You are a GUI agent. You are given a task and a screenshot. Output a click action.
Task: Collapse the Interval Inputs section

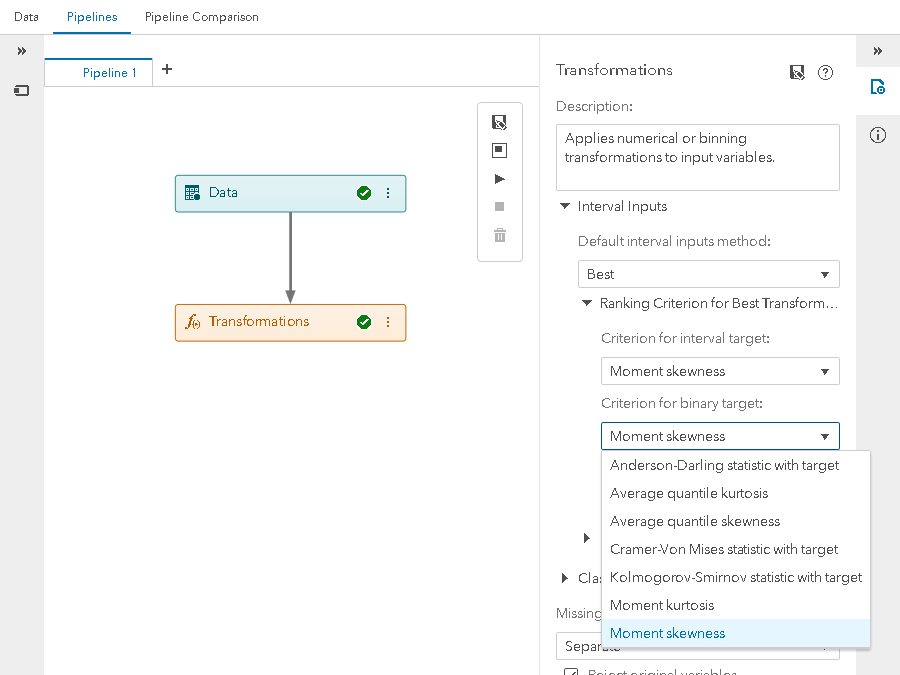pyautogui.click(x=565, y=206)
